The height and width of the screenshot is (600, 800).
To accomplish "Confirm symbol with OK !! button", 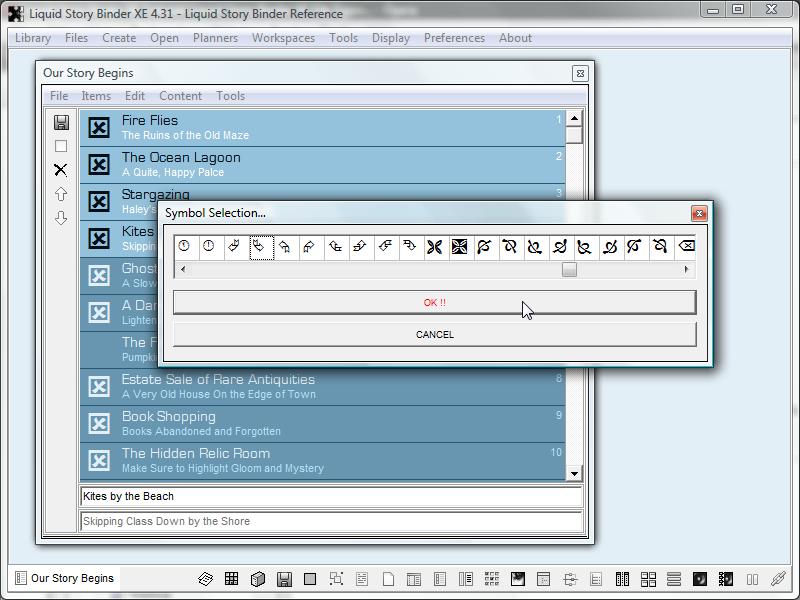I will (434, 302).
